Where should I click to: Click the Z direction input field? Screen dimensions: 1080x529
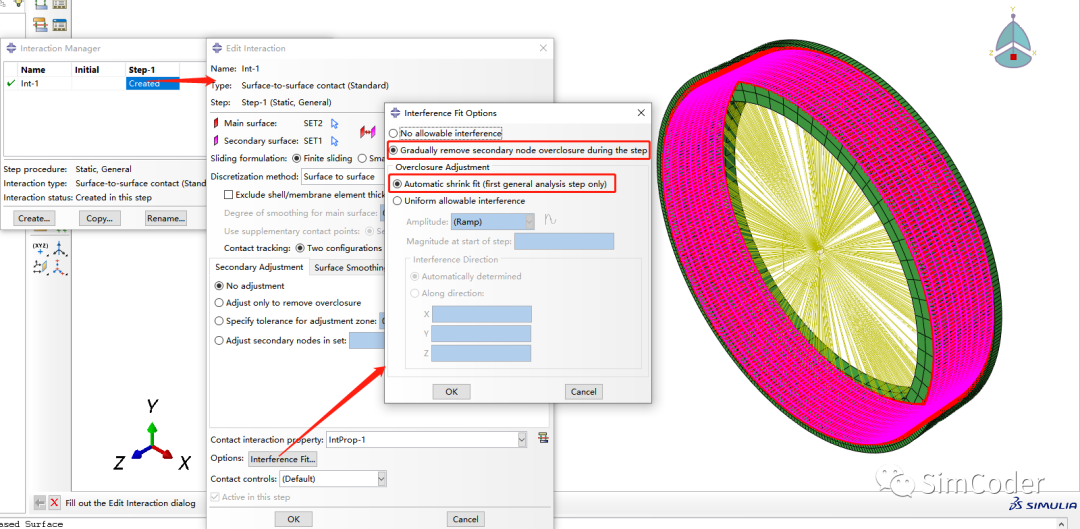pos(481,353)
